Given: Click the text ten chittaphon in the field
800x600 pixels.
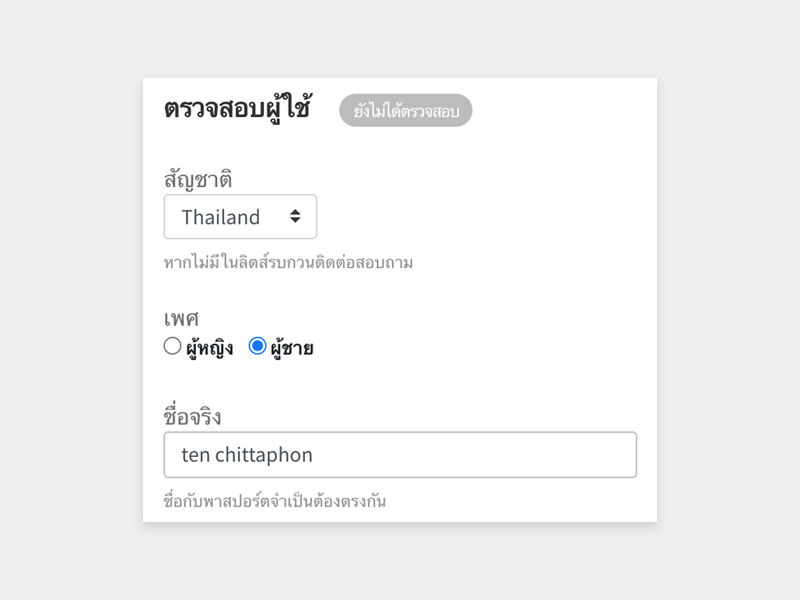Looking at the screenshot, I should coord(247,455).
